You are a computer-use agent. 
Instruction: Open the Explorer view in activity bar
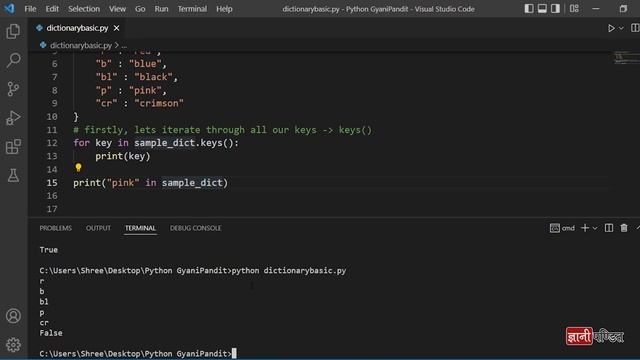13,31
